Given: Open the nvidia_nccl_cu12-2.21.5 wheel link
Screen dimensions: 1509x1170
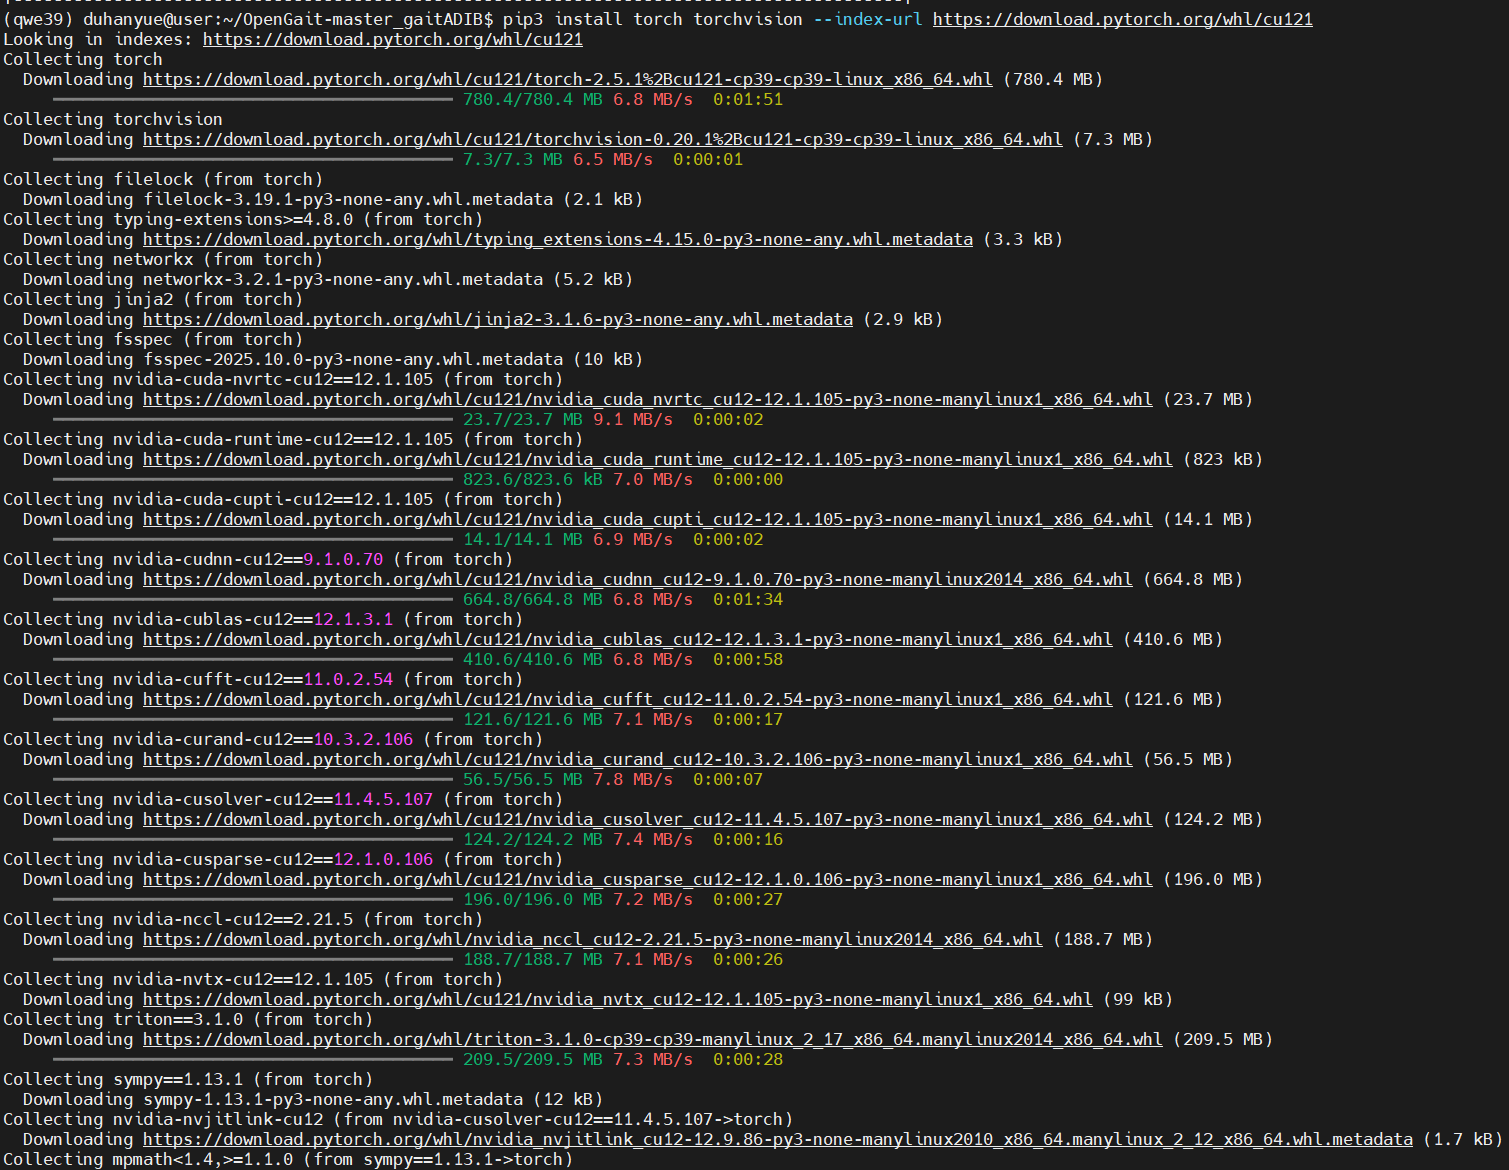Looking at the screenshot, I should coord(592,939).
